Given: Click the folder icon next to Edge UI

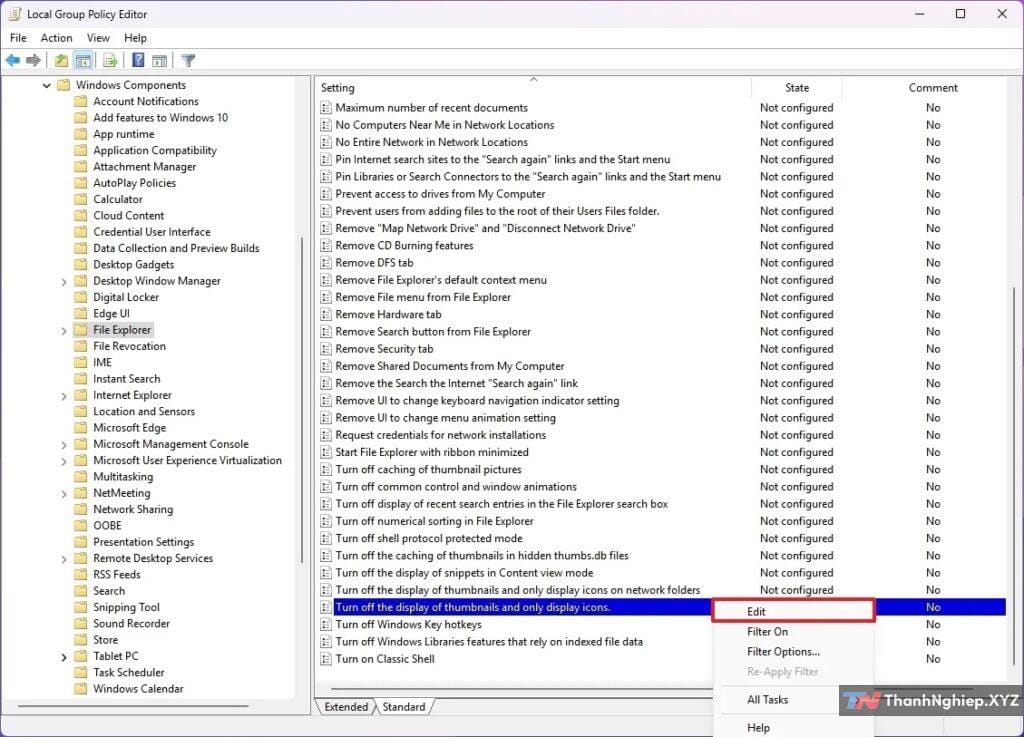Looking at the screenshot, I should pyautogui.click(x=80, y=313).
